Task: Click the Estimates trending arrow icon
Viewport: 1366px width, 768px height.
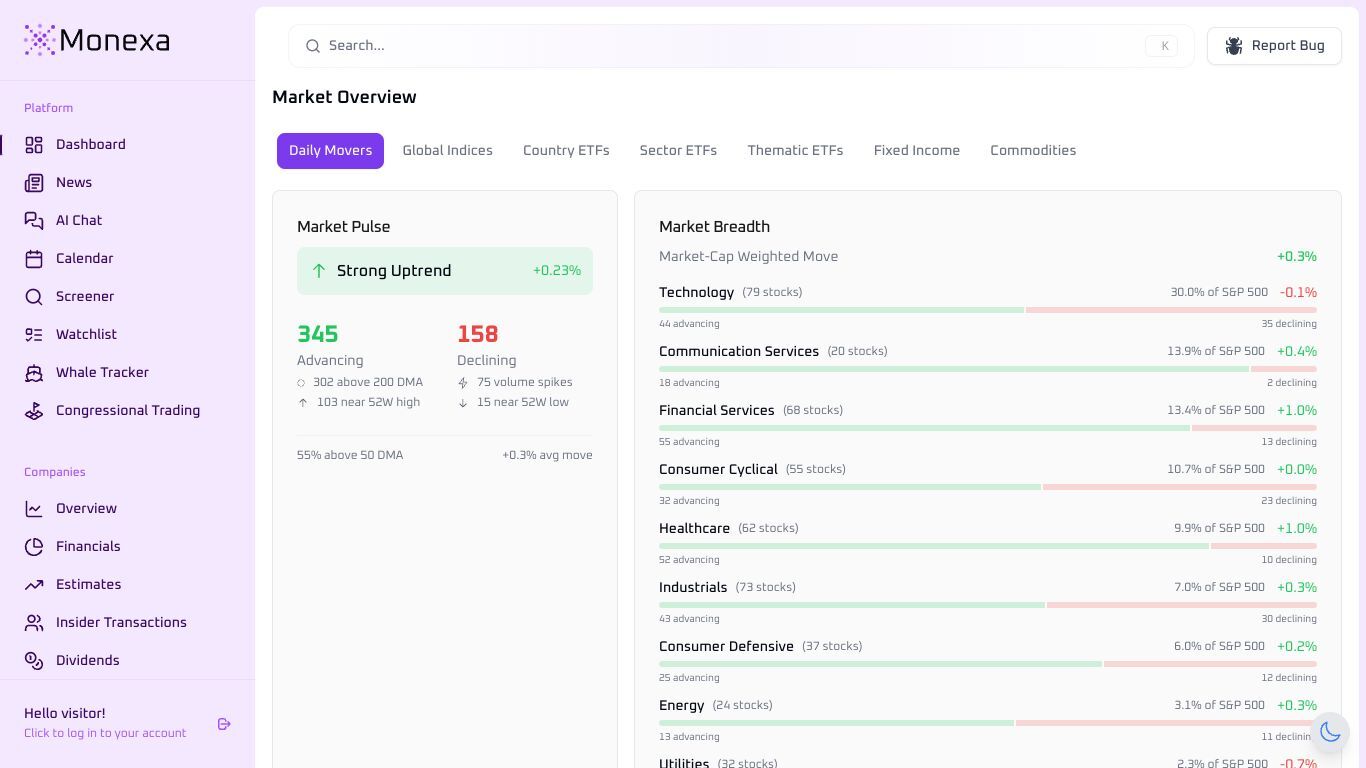Action: [x=34, y=585]
